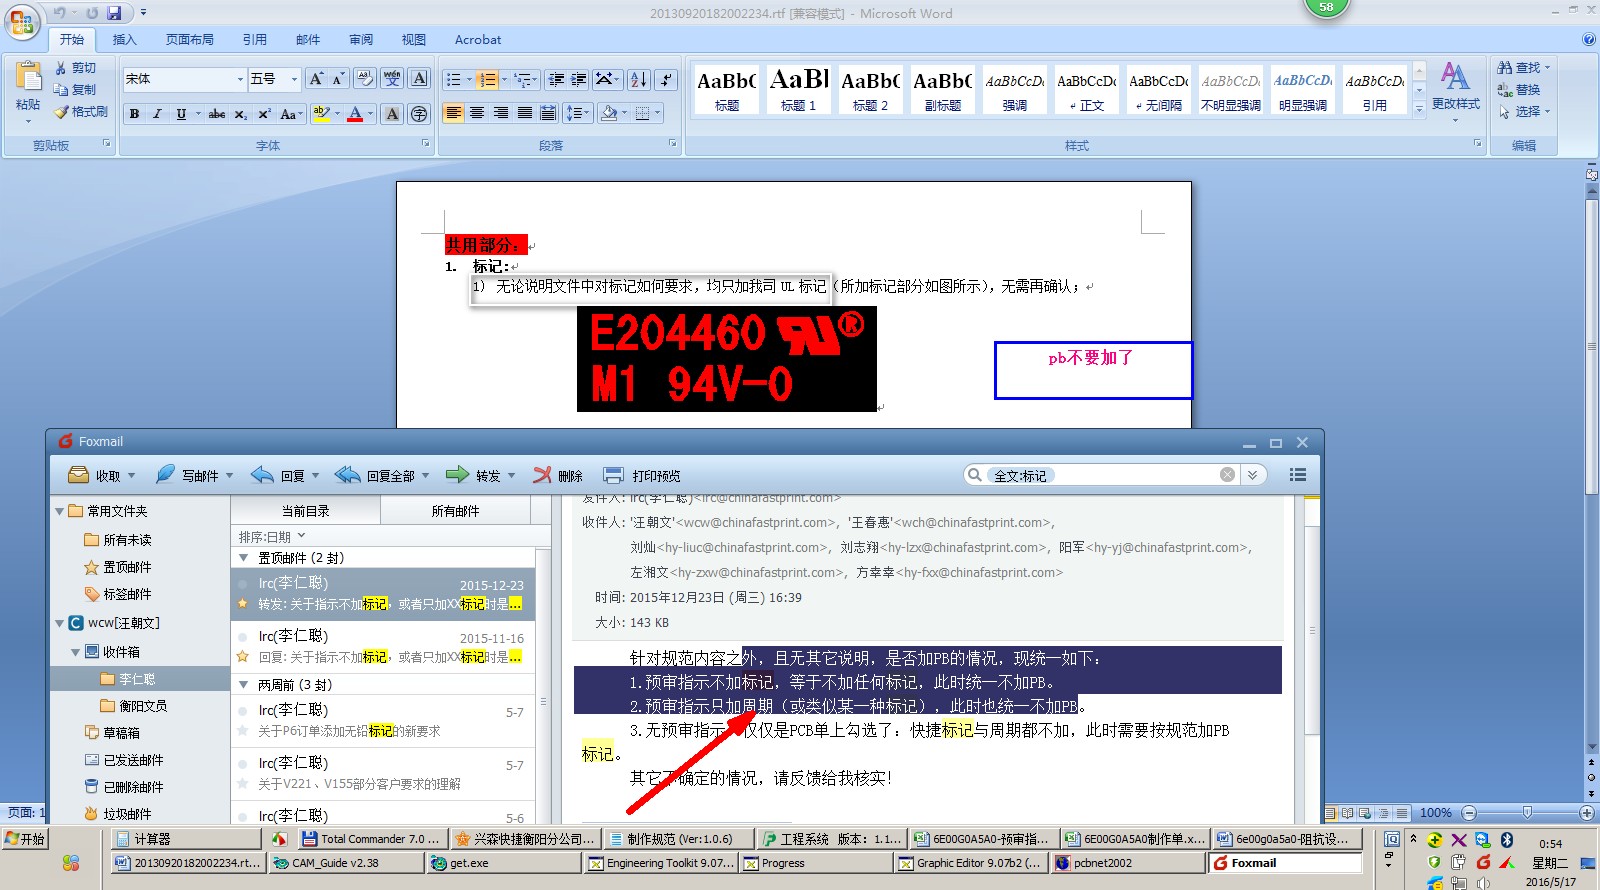Image resolution: width=1600 pixels, height=890 pixels.
Task: Click the right alignment icon
Action: (x=501, y=113)
